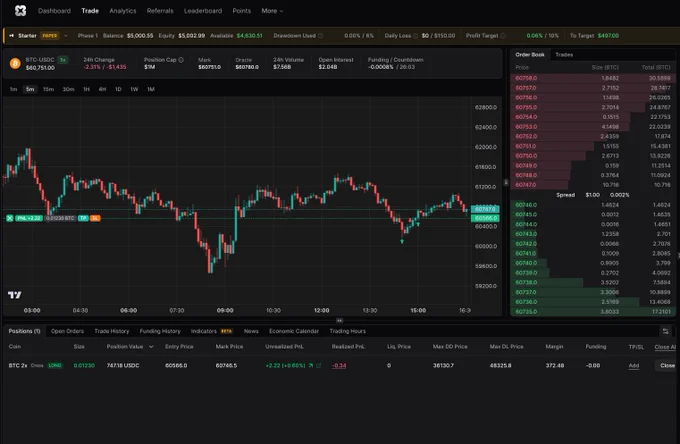Select the 1D timeframe
This screenshot has height=444, width=680.
(x=118, y=89)
